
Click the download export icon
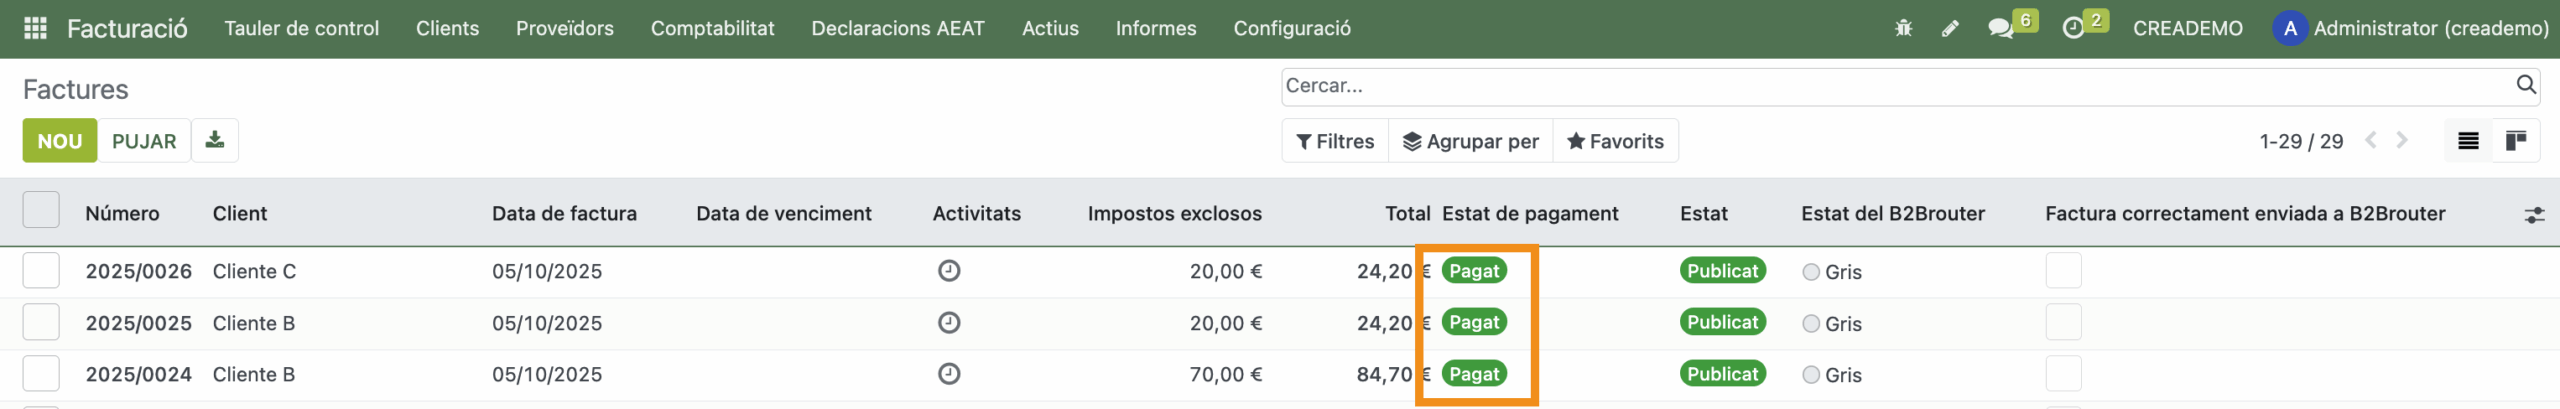click(215, 141)
